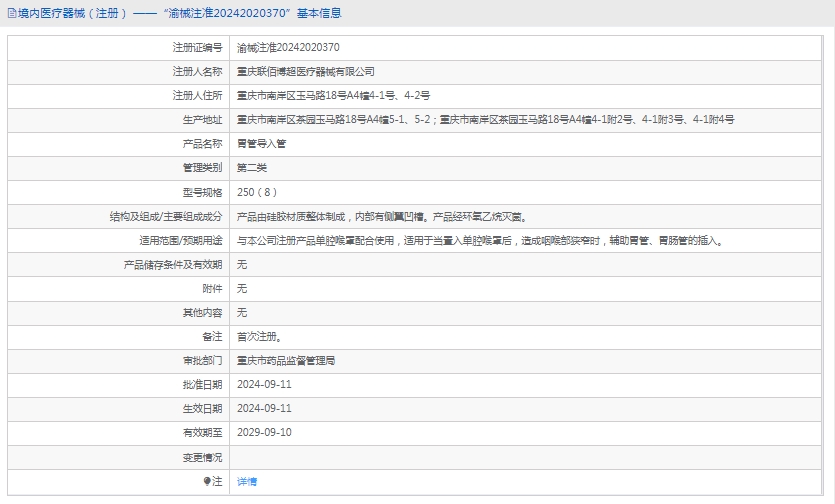Click the 生效日期 date value

tap(264, 408)
